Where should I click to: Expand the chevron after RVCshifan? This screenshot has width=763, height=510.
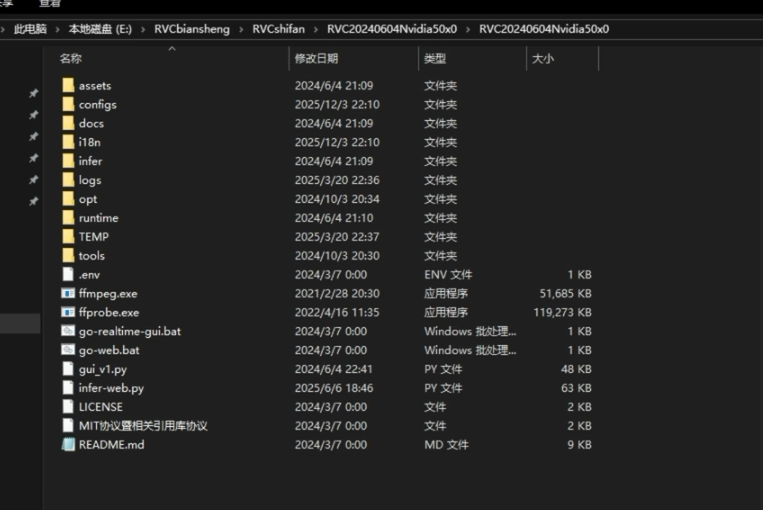point(316,29)
